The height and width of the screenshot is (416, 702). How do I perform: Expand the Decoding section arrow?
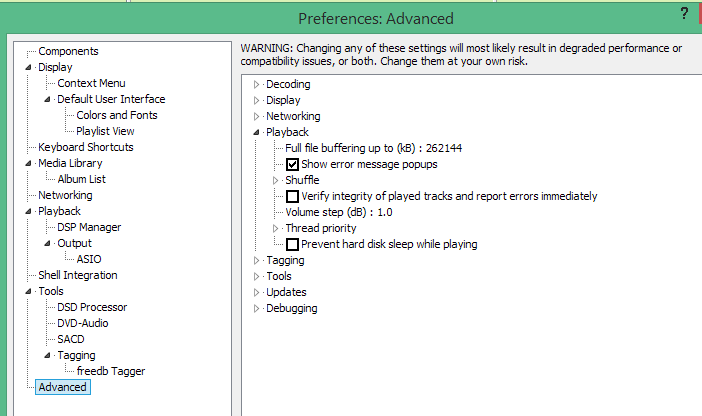[257, 84]
